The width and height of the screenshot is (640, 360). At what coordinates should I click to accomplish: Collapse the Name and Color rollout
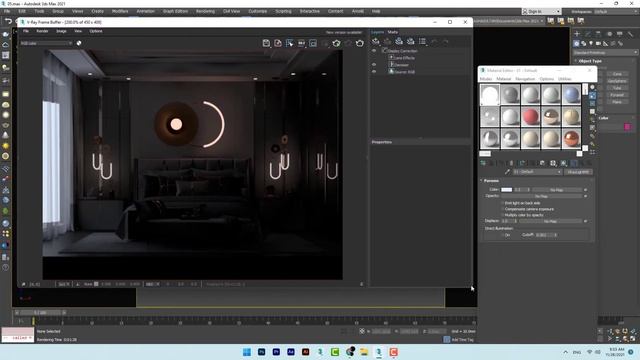[604, 118]
